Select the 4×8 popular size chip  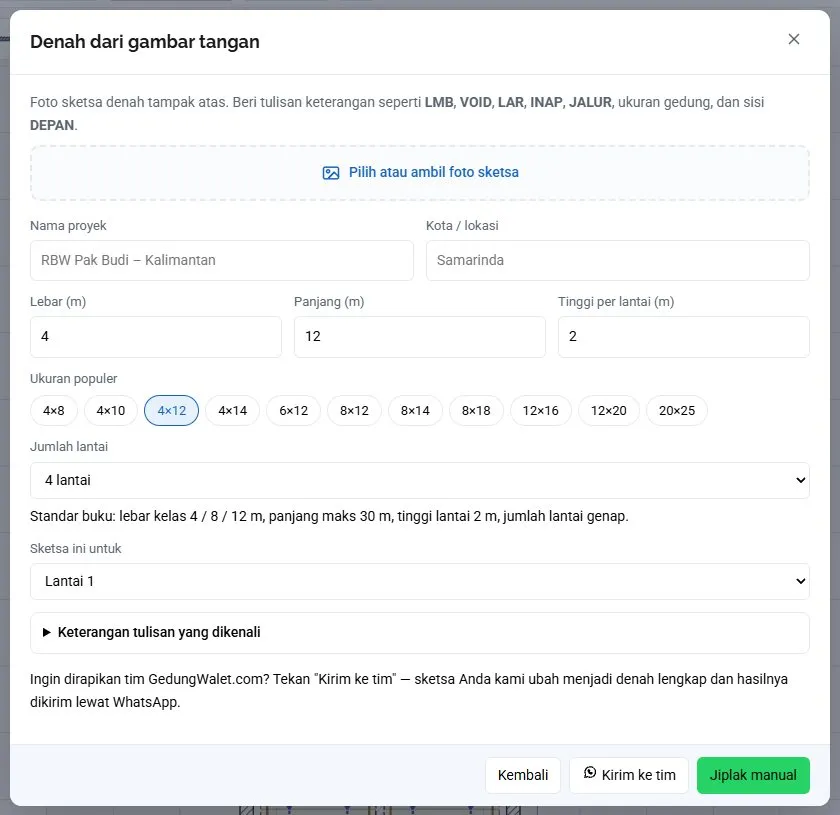click(x=54, y=410)
